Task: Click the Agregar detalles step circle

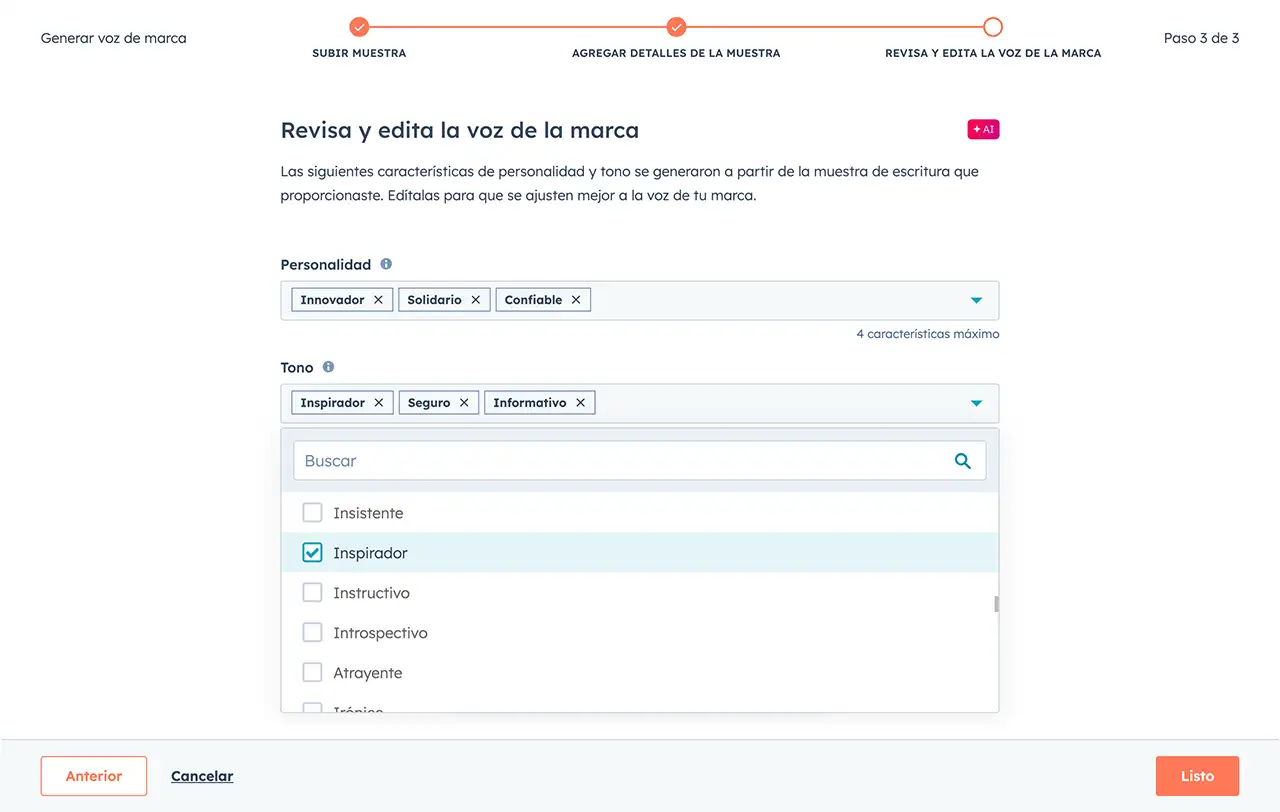Action: tap(676, 27)
